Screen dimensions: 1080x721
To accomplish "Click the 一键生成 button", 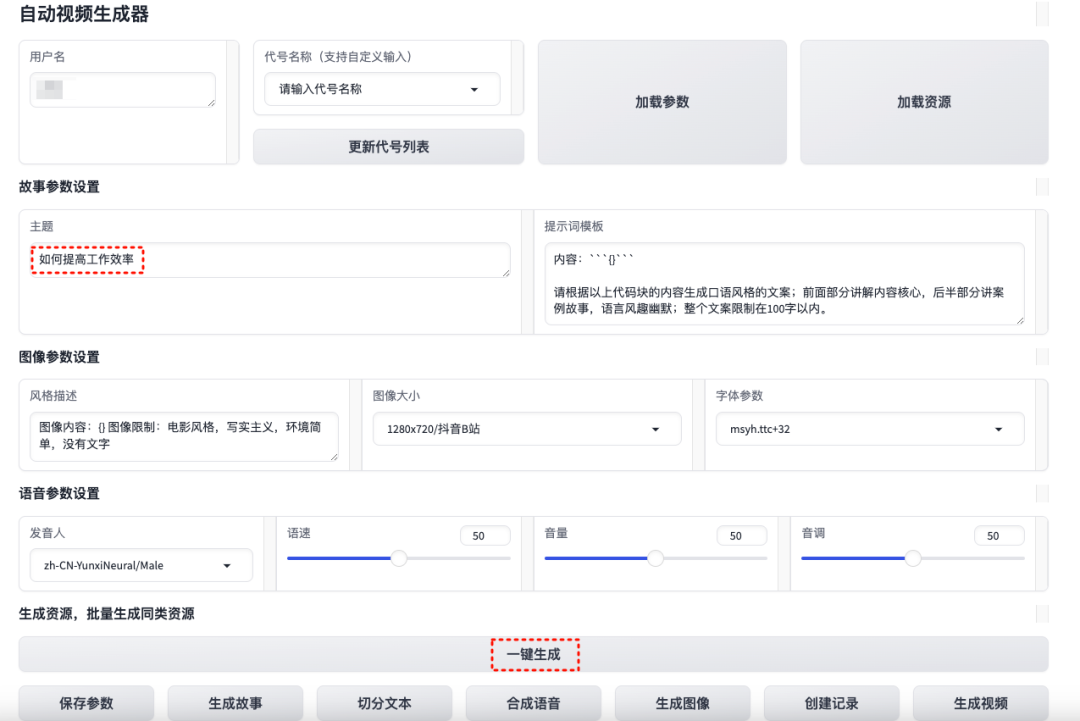I will click(x=534, y=654).
